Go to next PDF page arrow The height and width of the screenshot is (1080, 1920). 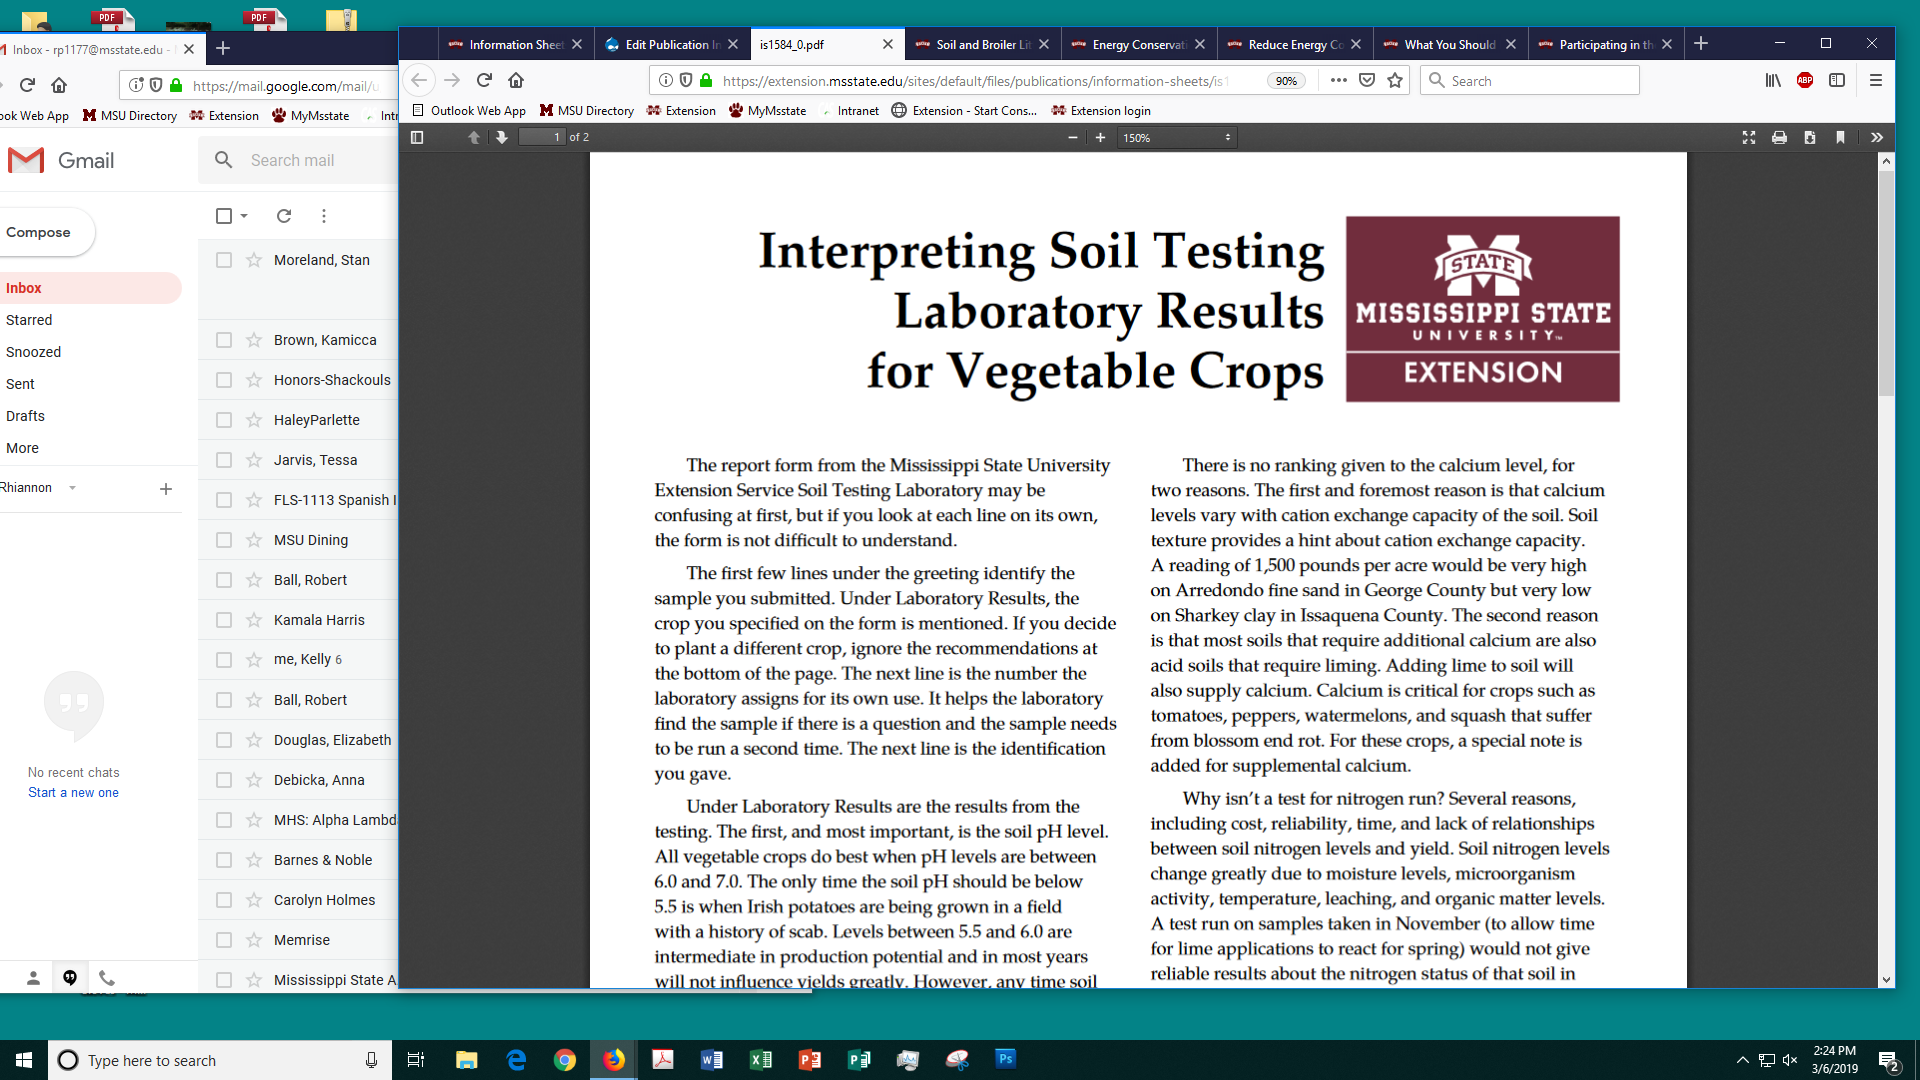(x=502, y=137)
